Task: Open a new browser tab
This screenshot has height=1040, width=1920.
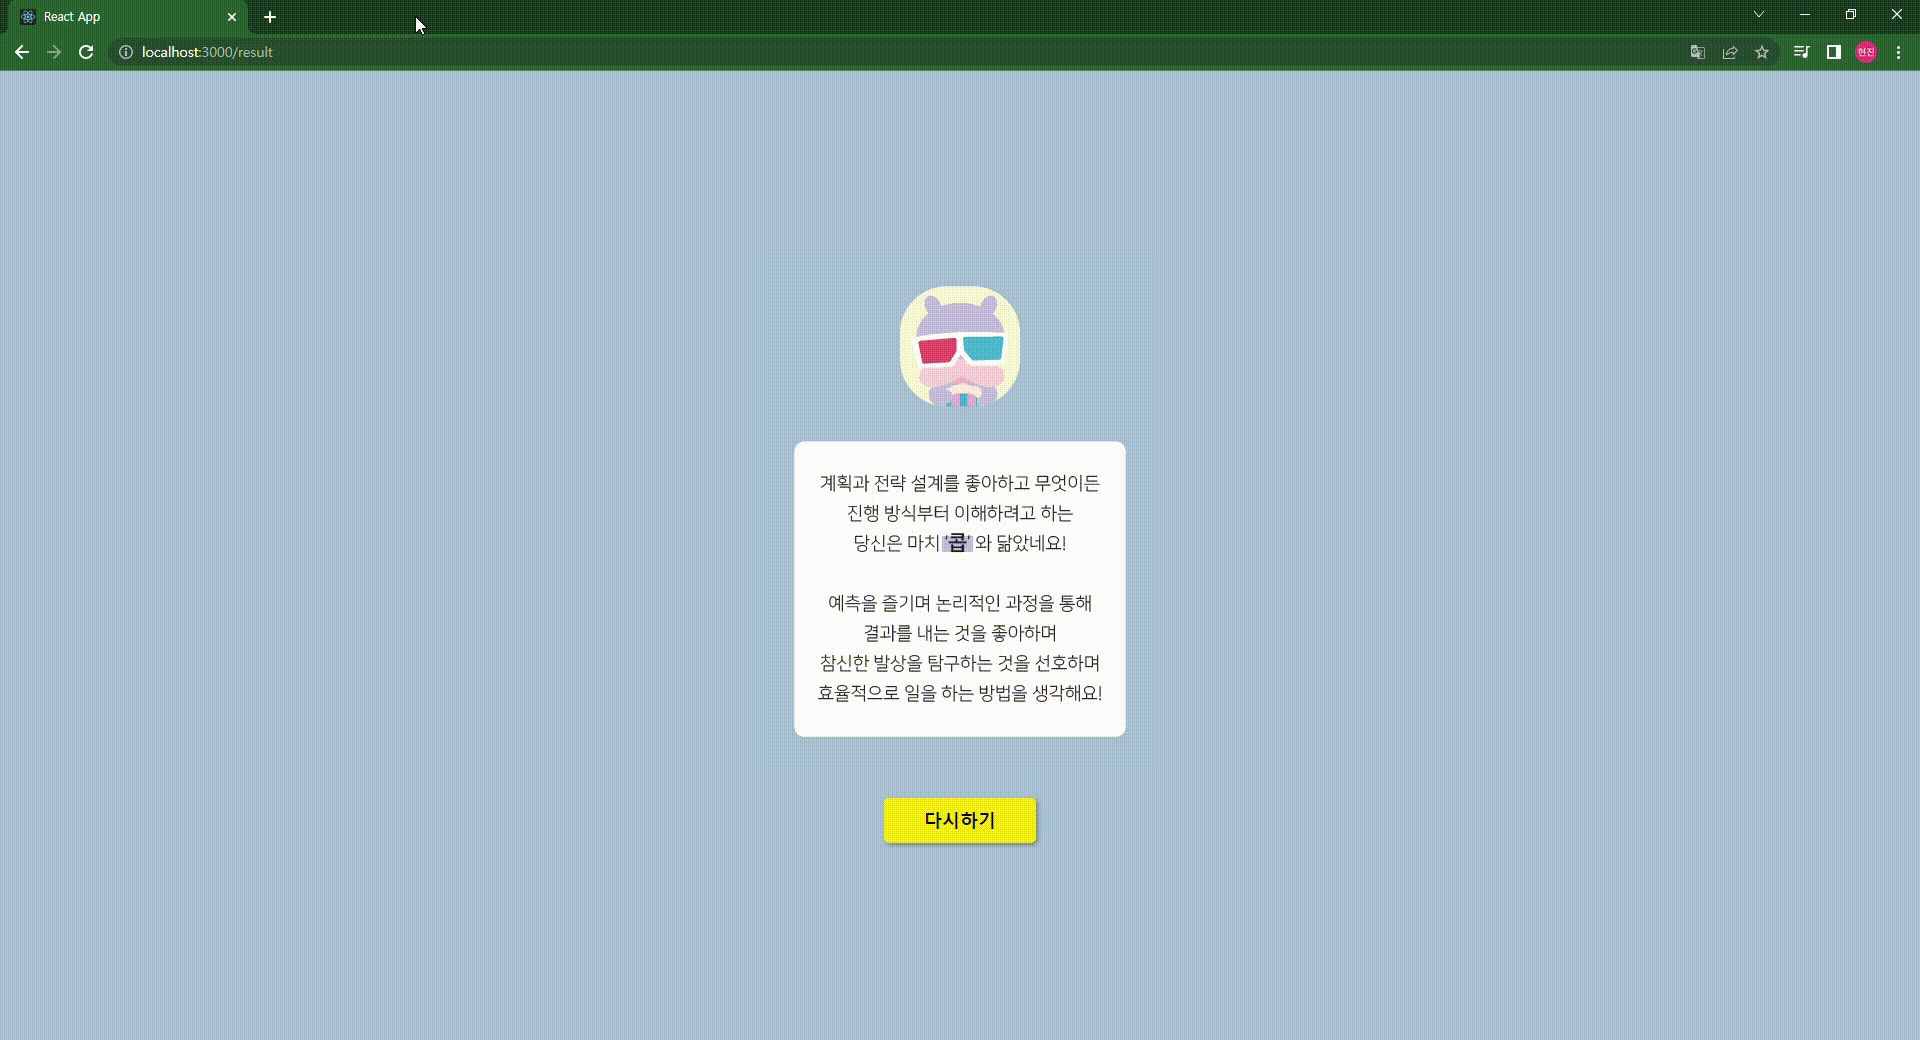Action: click(x=270, y=17)
